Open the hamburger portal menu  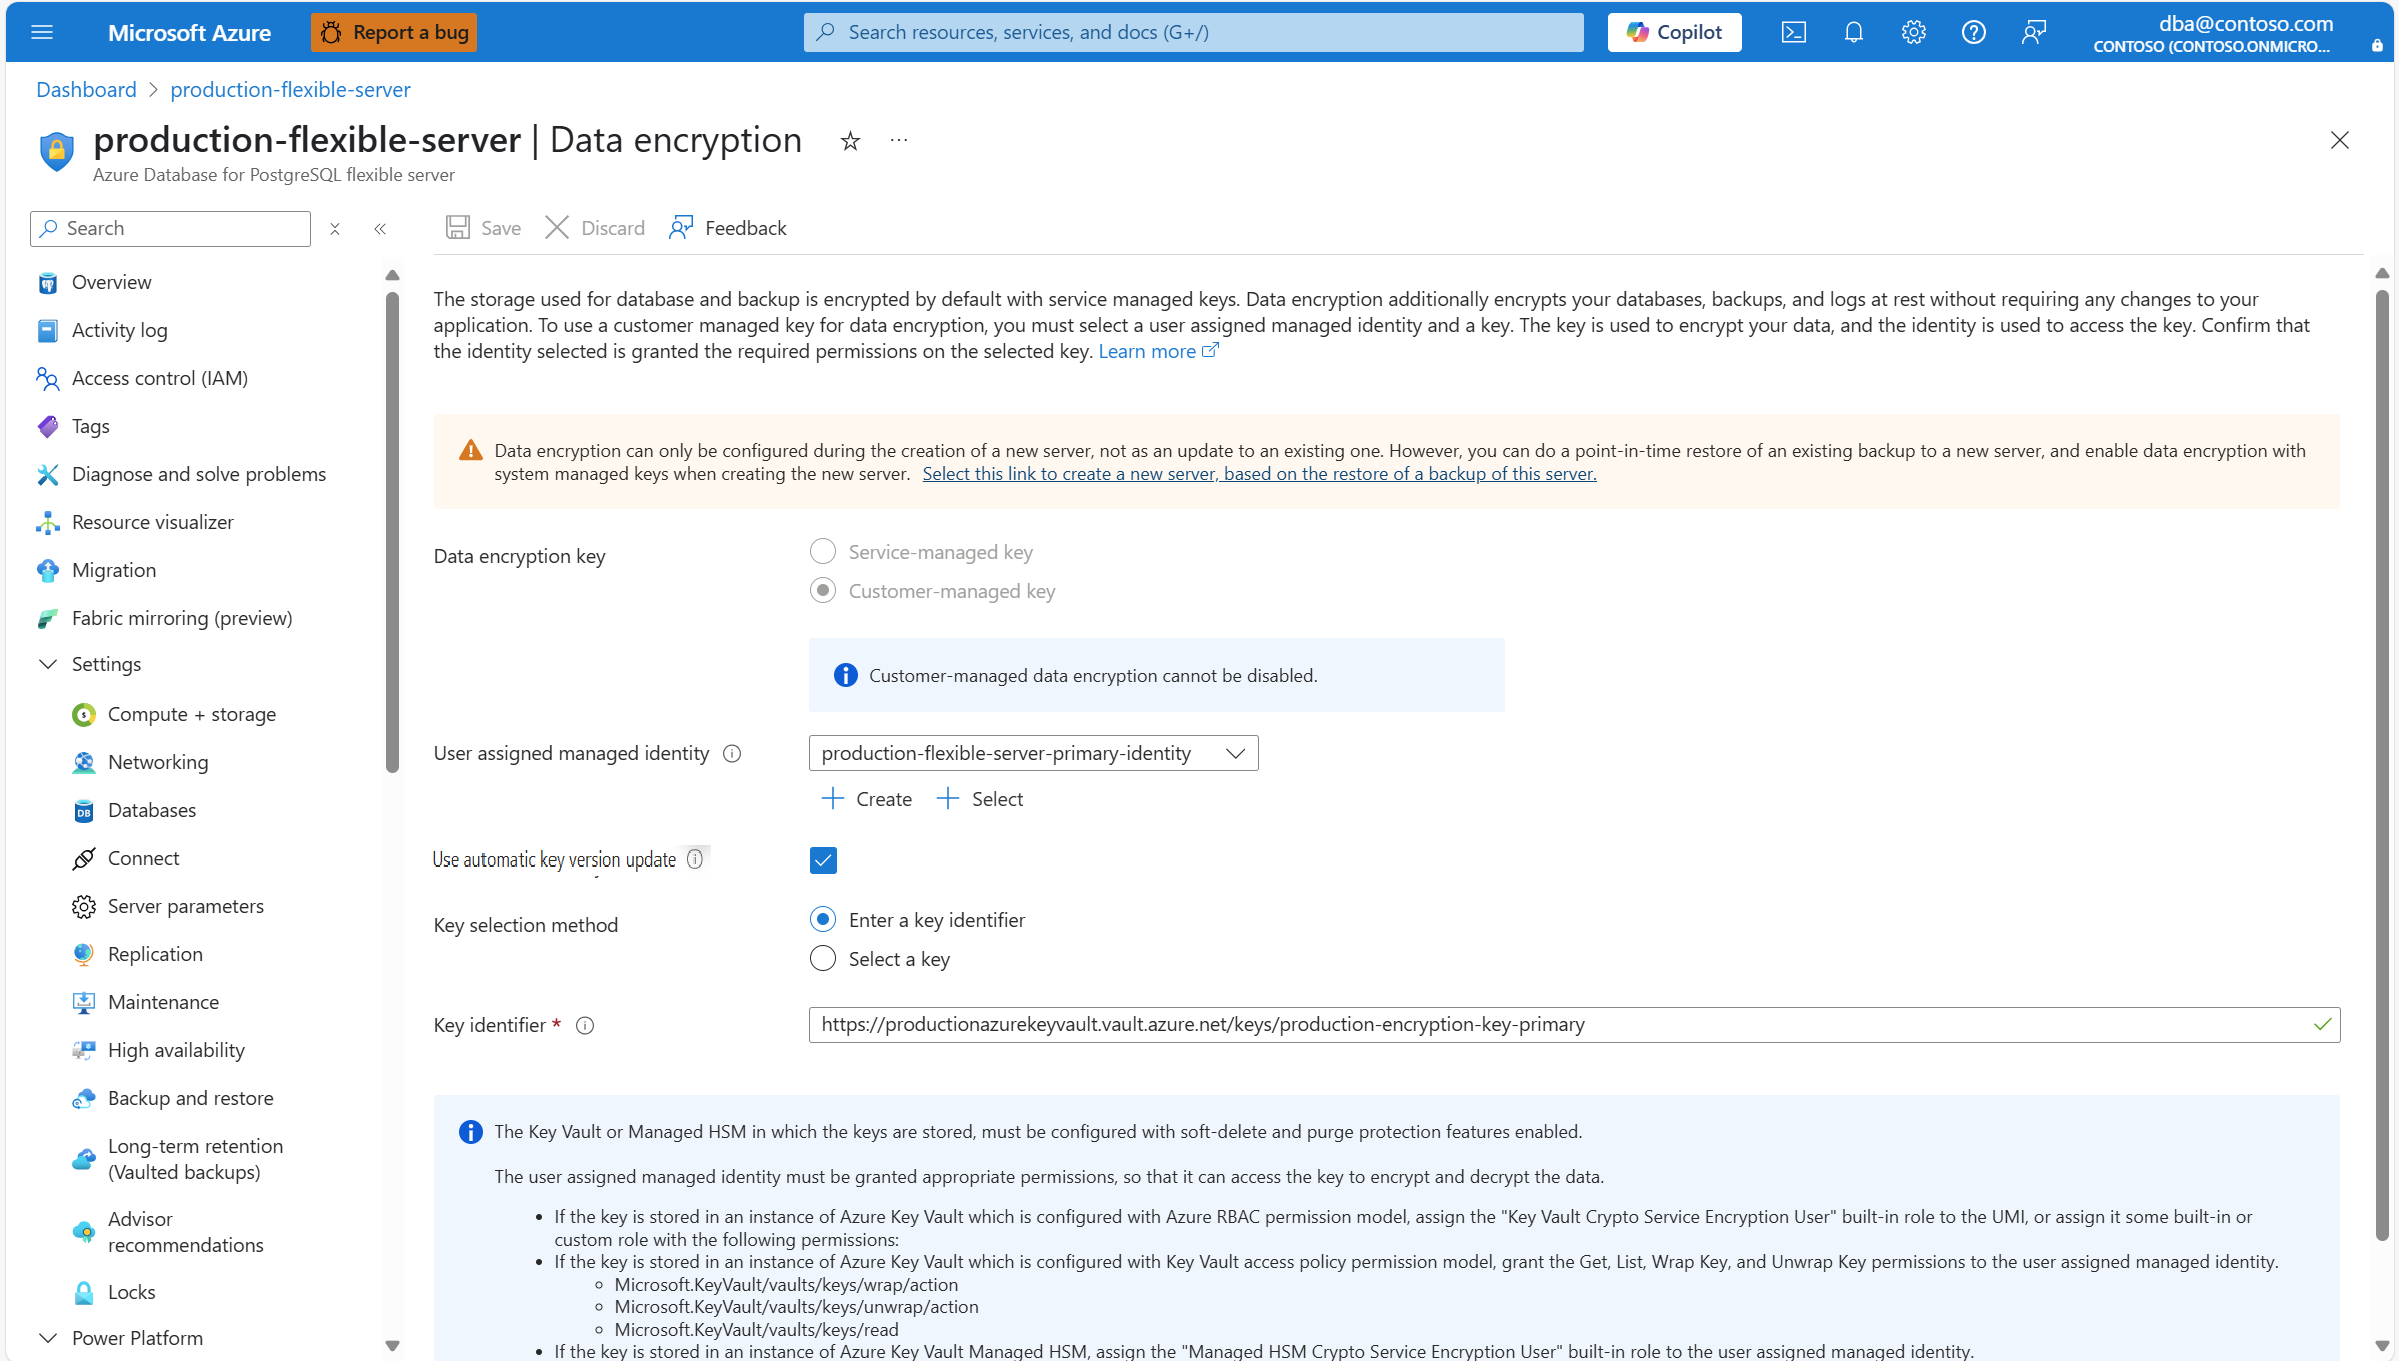(x=42, y=32)
